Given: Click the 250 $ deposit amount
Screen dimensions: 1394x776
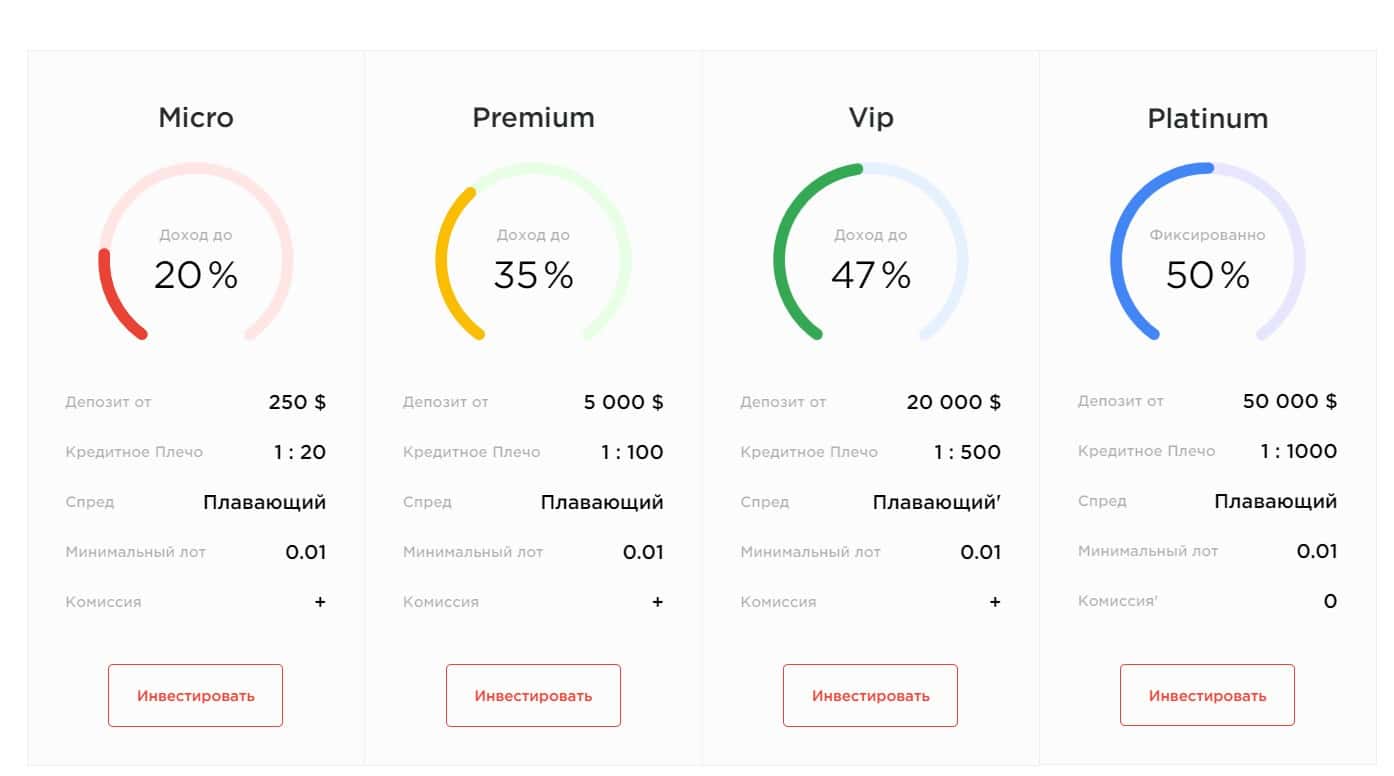Looking at the screenshot, I should pyautogui.click(x=297, y=403).
